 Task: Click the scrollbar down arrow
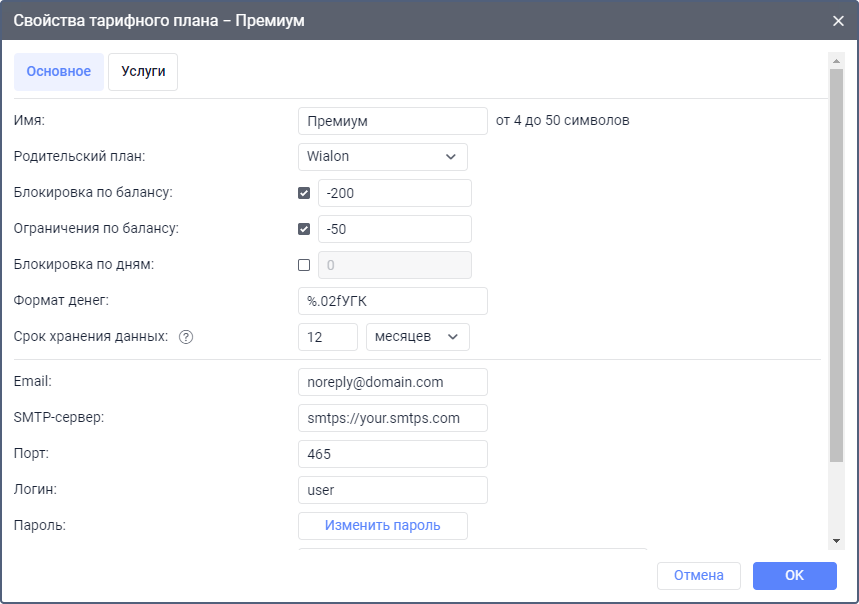pos(837,541)
